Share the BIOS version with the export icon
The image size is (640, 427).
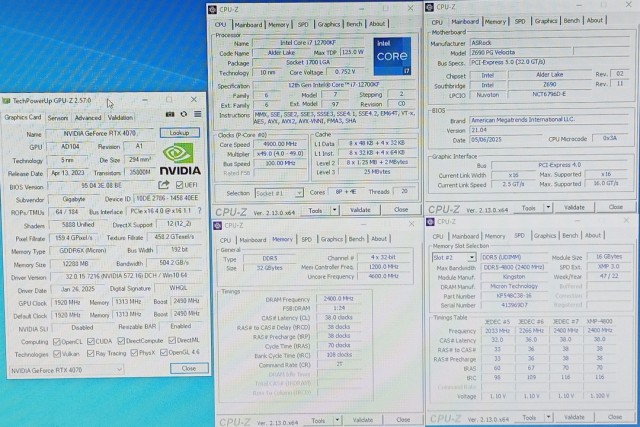[x=164, y=185]
